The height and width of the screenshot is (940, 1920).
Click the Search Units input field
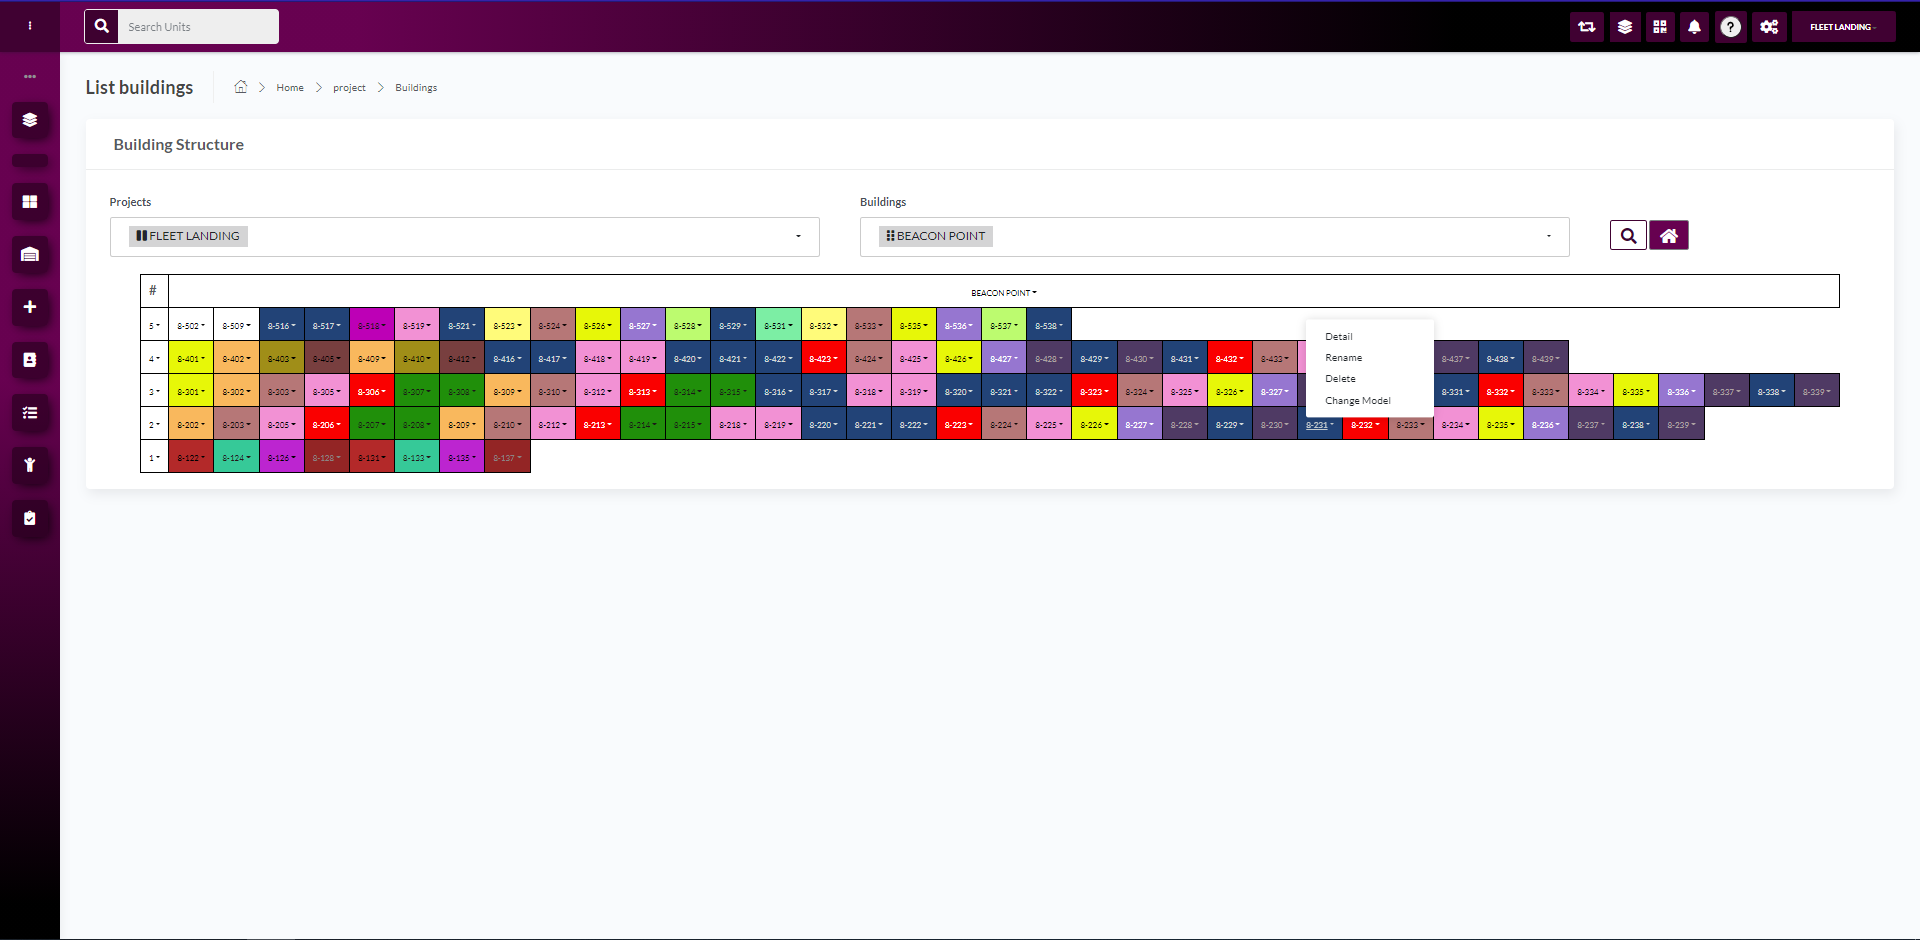(198, 27)
